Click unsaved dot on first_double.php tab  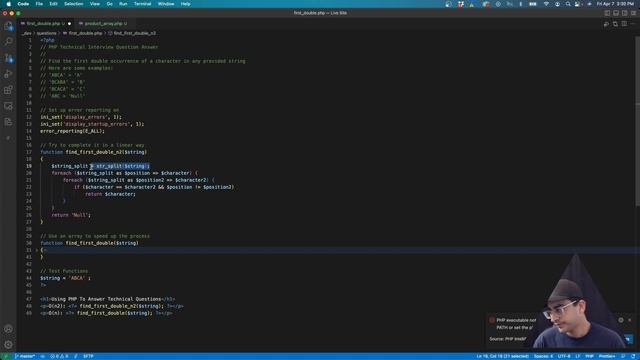tap(69, 24)
